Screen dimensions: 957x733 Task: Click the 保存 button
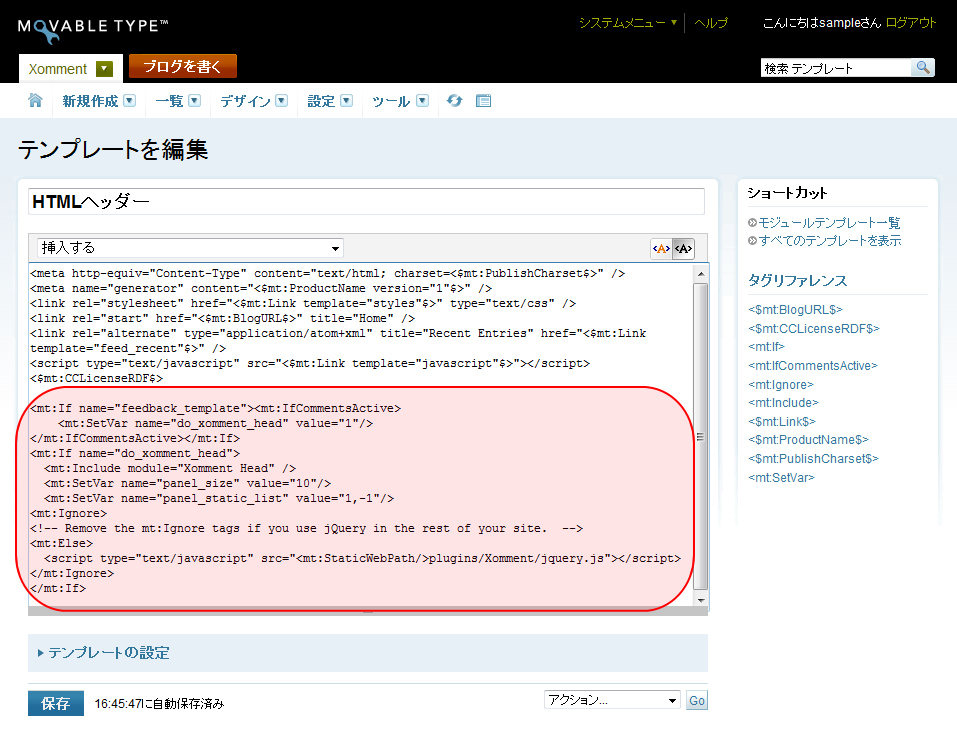click(56, 703)
